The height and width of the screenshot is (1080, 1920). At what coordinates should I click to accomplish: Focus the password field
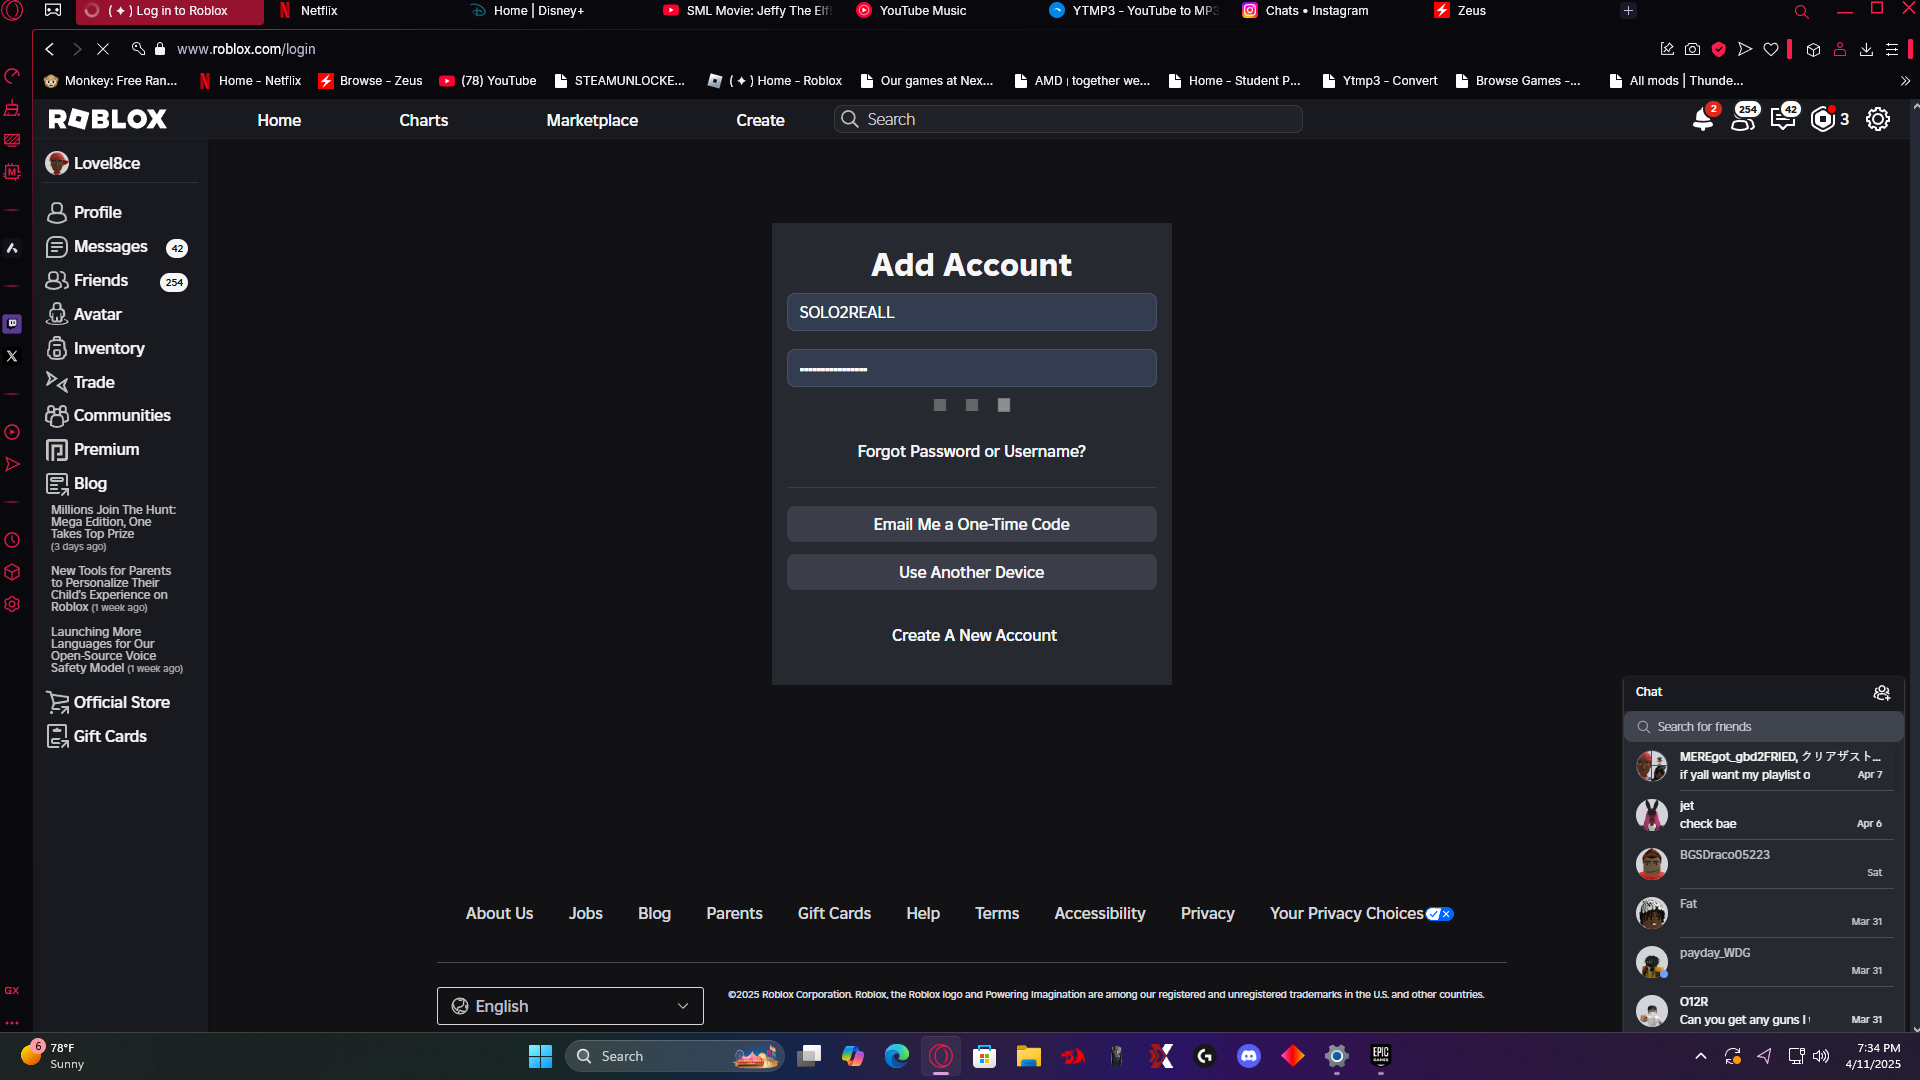[972, 368]
